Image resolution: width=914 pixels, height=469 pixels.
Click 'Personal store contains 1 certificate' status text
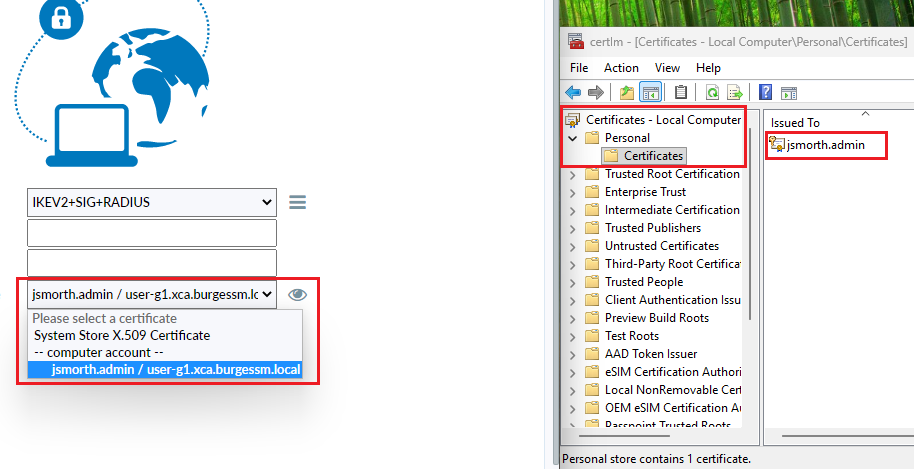pos(656,459)
